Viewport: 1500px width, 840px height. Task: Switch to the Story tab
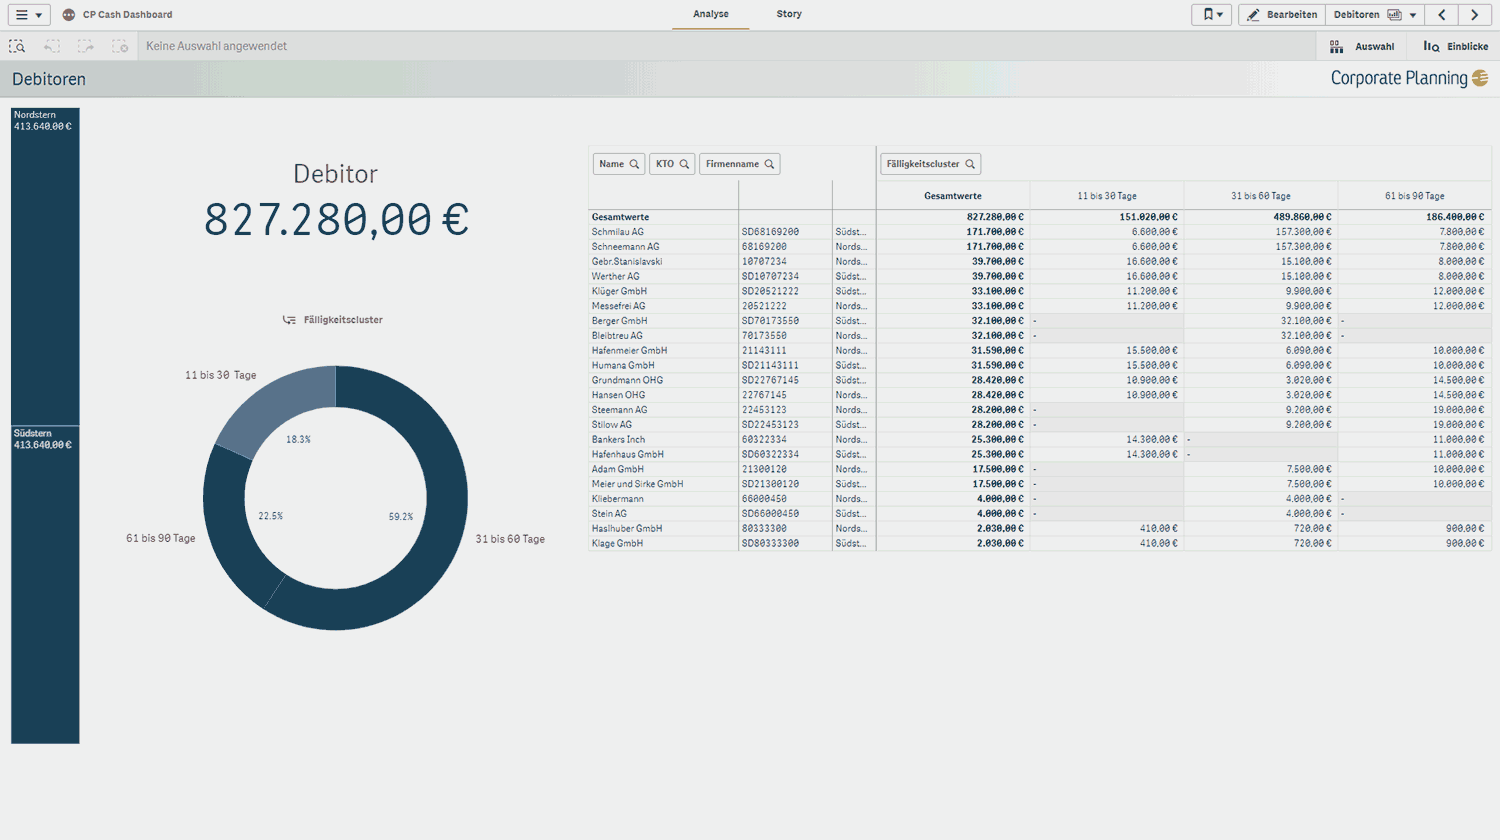789,14
